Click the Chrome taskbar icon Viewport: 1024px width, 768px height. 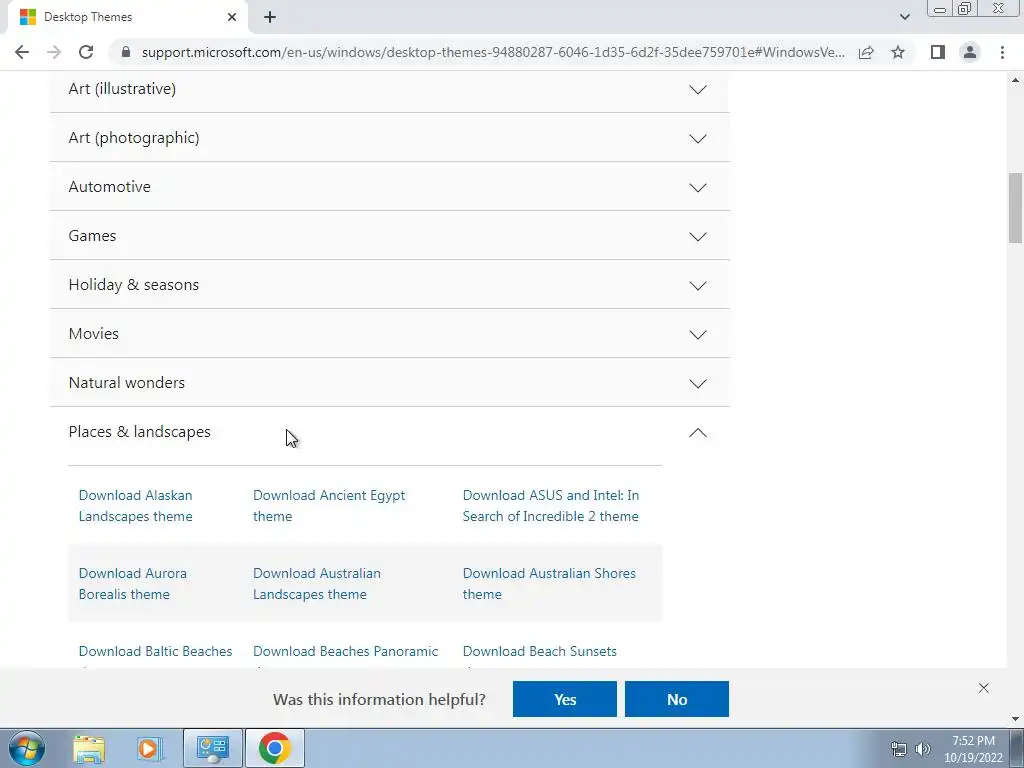click(275, 748)
